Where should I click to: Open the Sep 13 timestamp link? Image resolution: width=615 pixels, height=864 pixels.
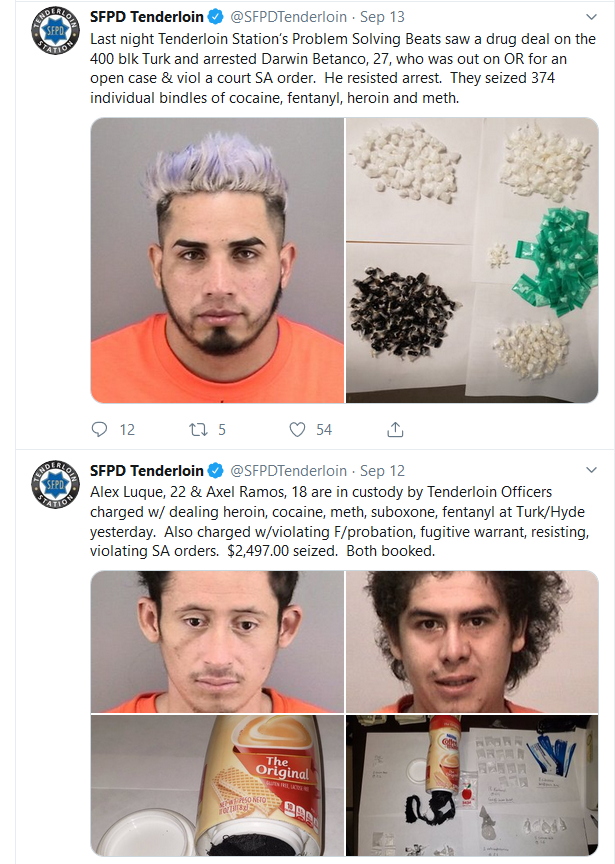pos(382,17)
